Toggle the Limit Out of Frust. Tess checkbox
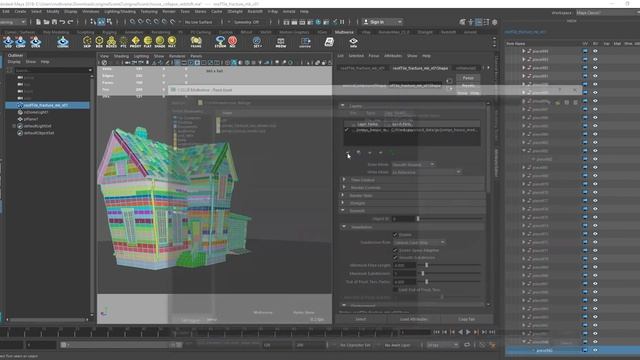The height and width of the screenshot is (360, 640). click(x=395, y=289)
